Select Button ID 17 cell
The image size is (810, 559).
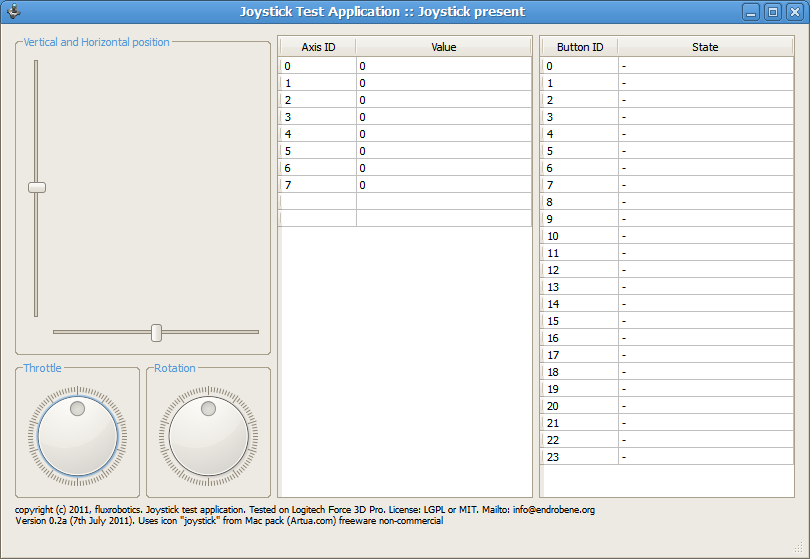[580, 355]
